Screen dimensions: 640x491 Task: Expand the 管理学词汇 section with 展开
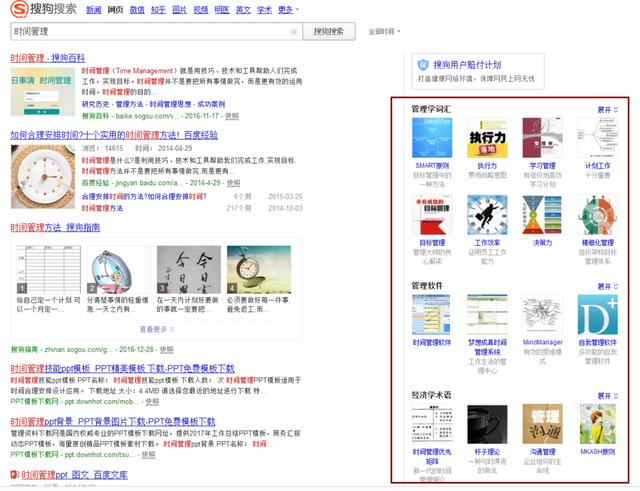coord(607,108)
